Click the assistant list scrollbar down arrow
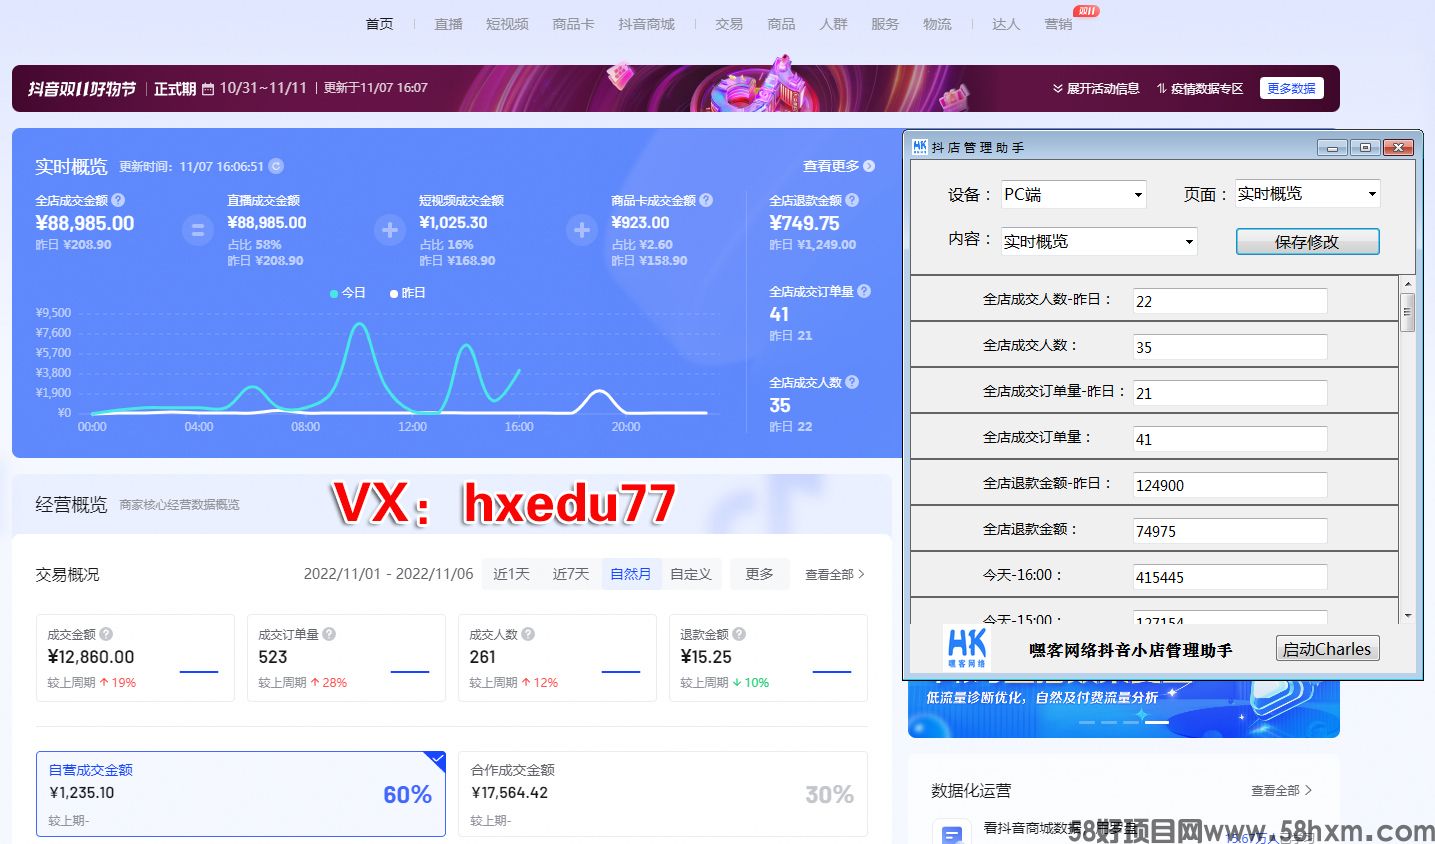 pos(1407,616)
